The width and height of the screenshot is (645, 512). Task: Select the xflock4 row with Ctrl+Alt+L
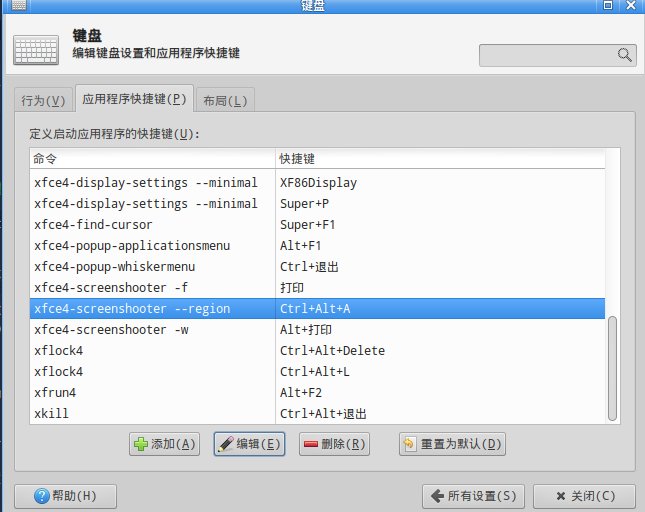(x=317, y=371)
